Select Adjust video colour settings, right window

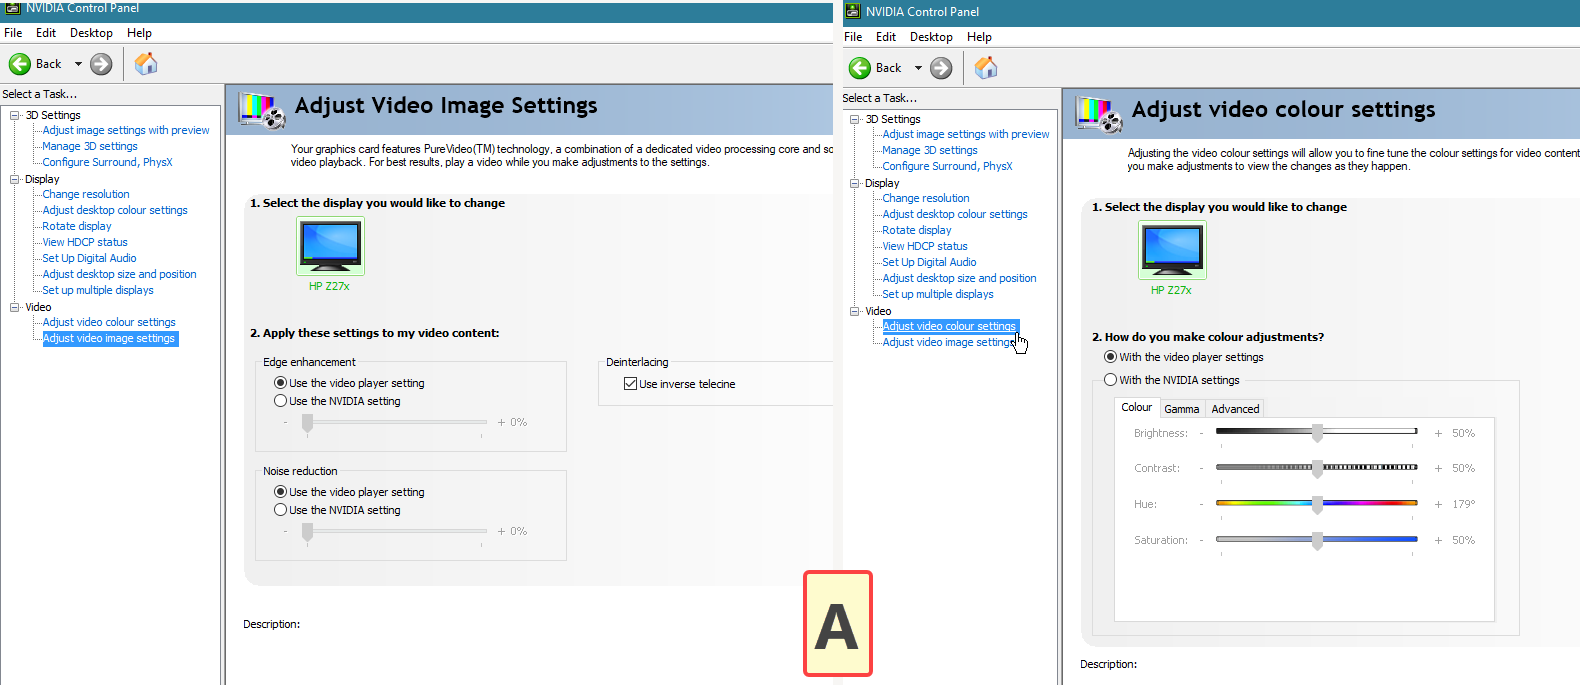(x=949, y=326)
